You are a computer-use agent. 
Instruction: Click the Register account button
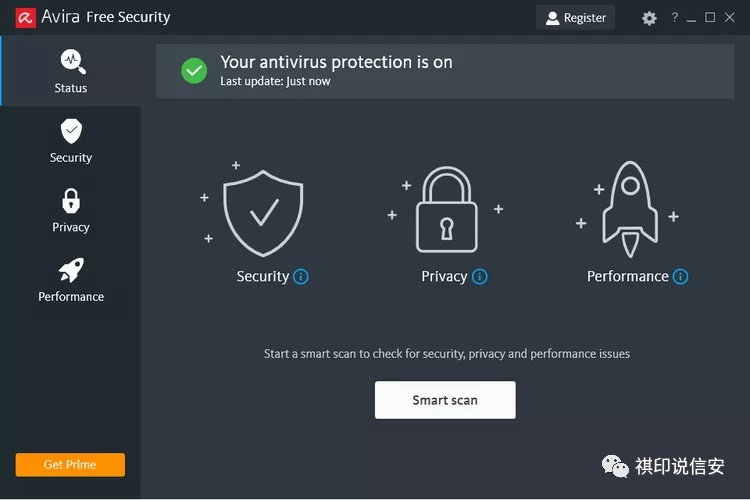[x=575, y=18]
